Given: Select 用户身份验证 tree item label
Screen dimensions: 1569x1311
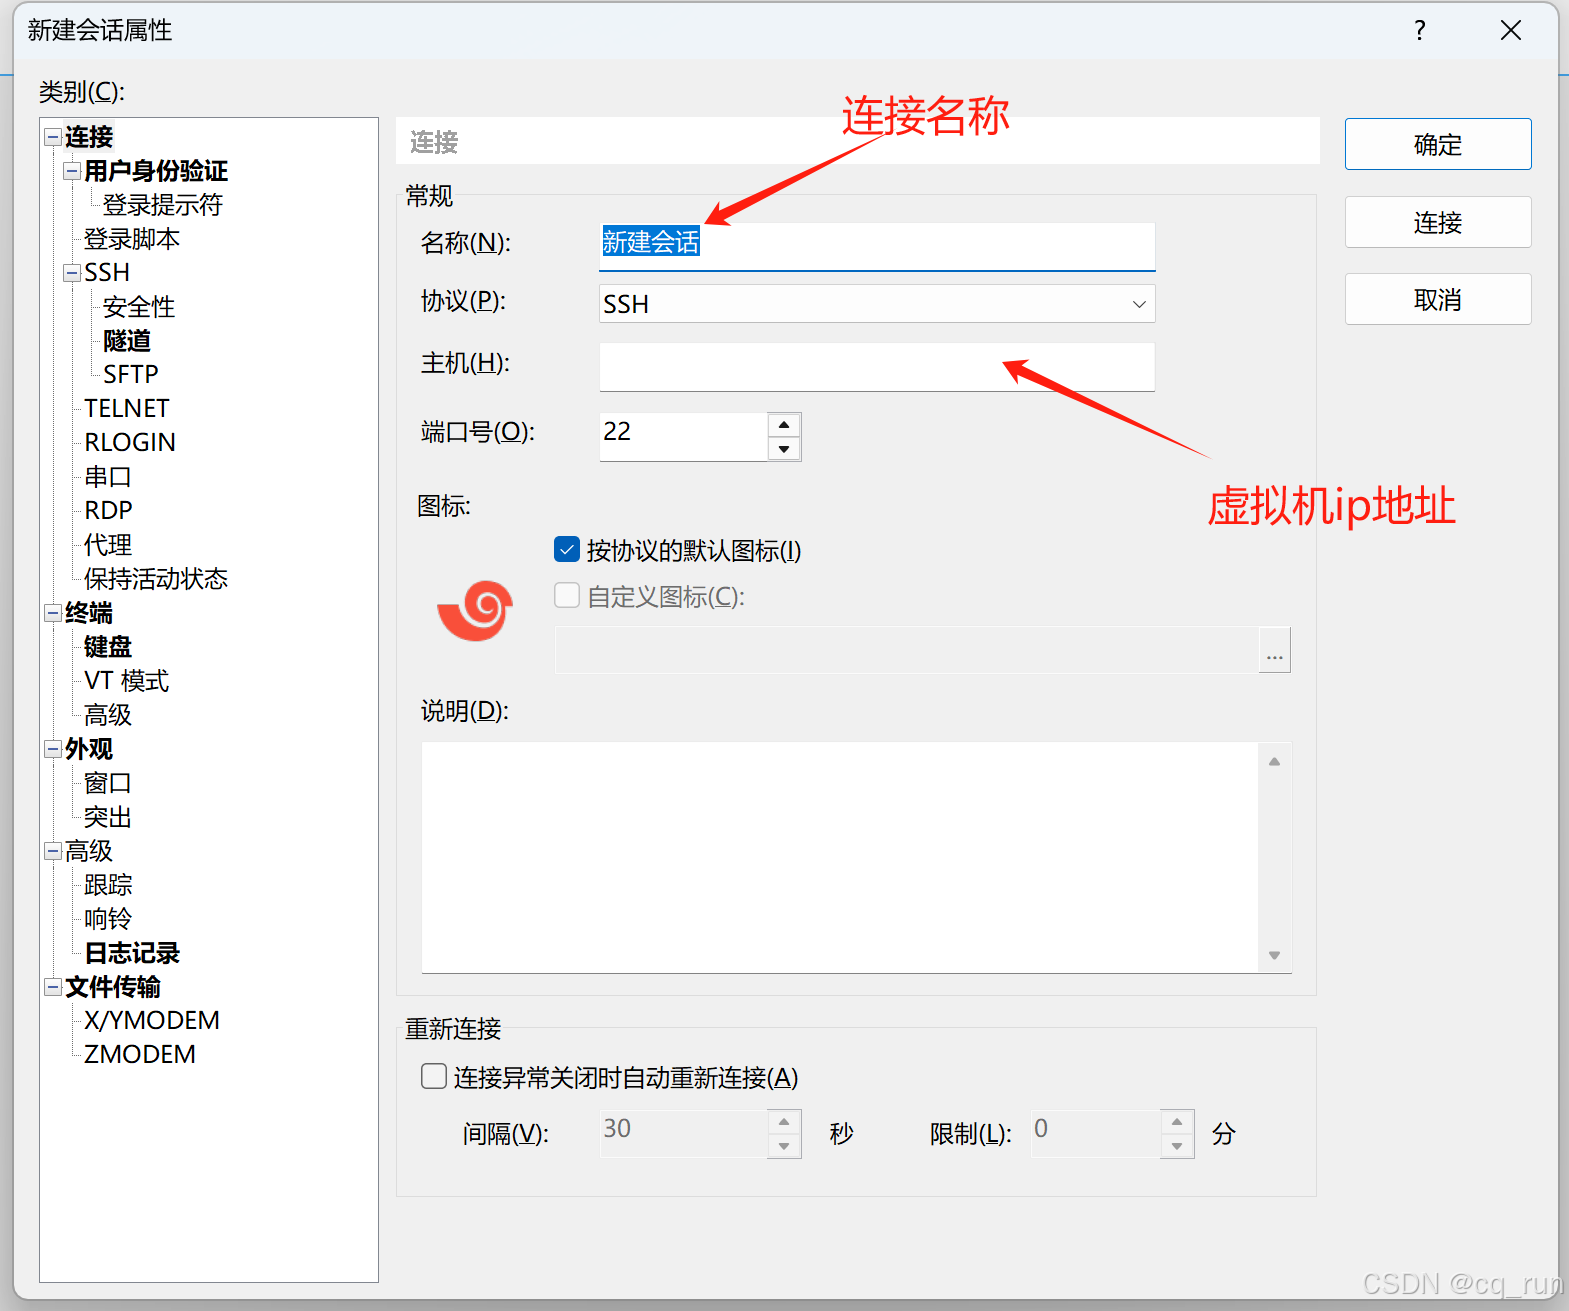Looking at the screenshot, I should (x=156, y=171).
